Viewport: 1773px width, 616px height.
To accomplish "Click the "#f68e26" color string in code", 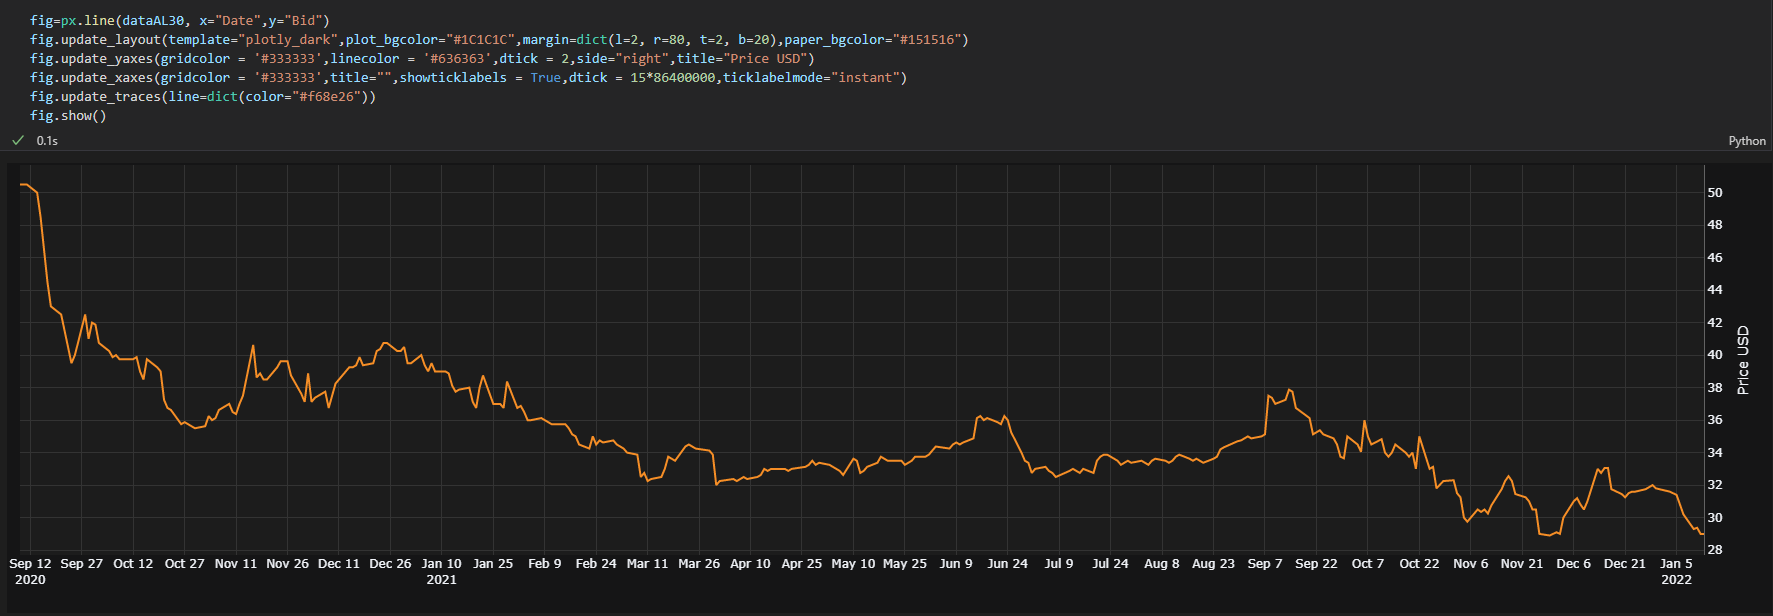I will [x=326, y=96].
